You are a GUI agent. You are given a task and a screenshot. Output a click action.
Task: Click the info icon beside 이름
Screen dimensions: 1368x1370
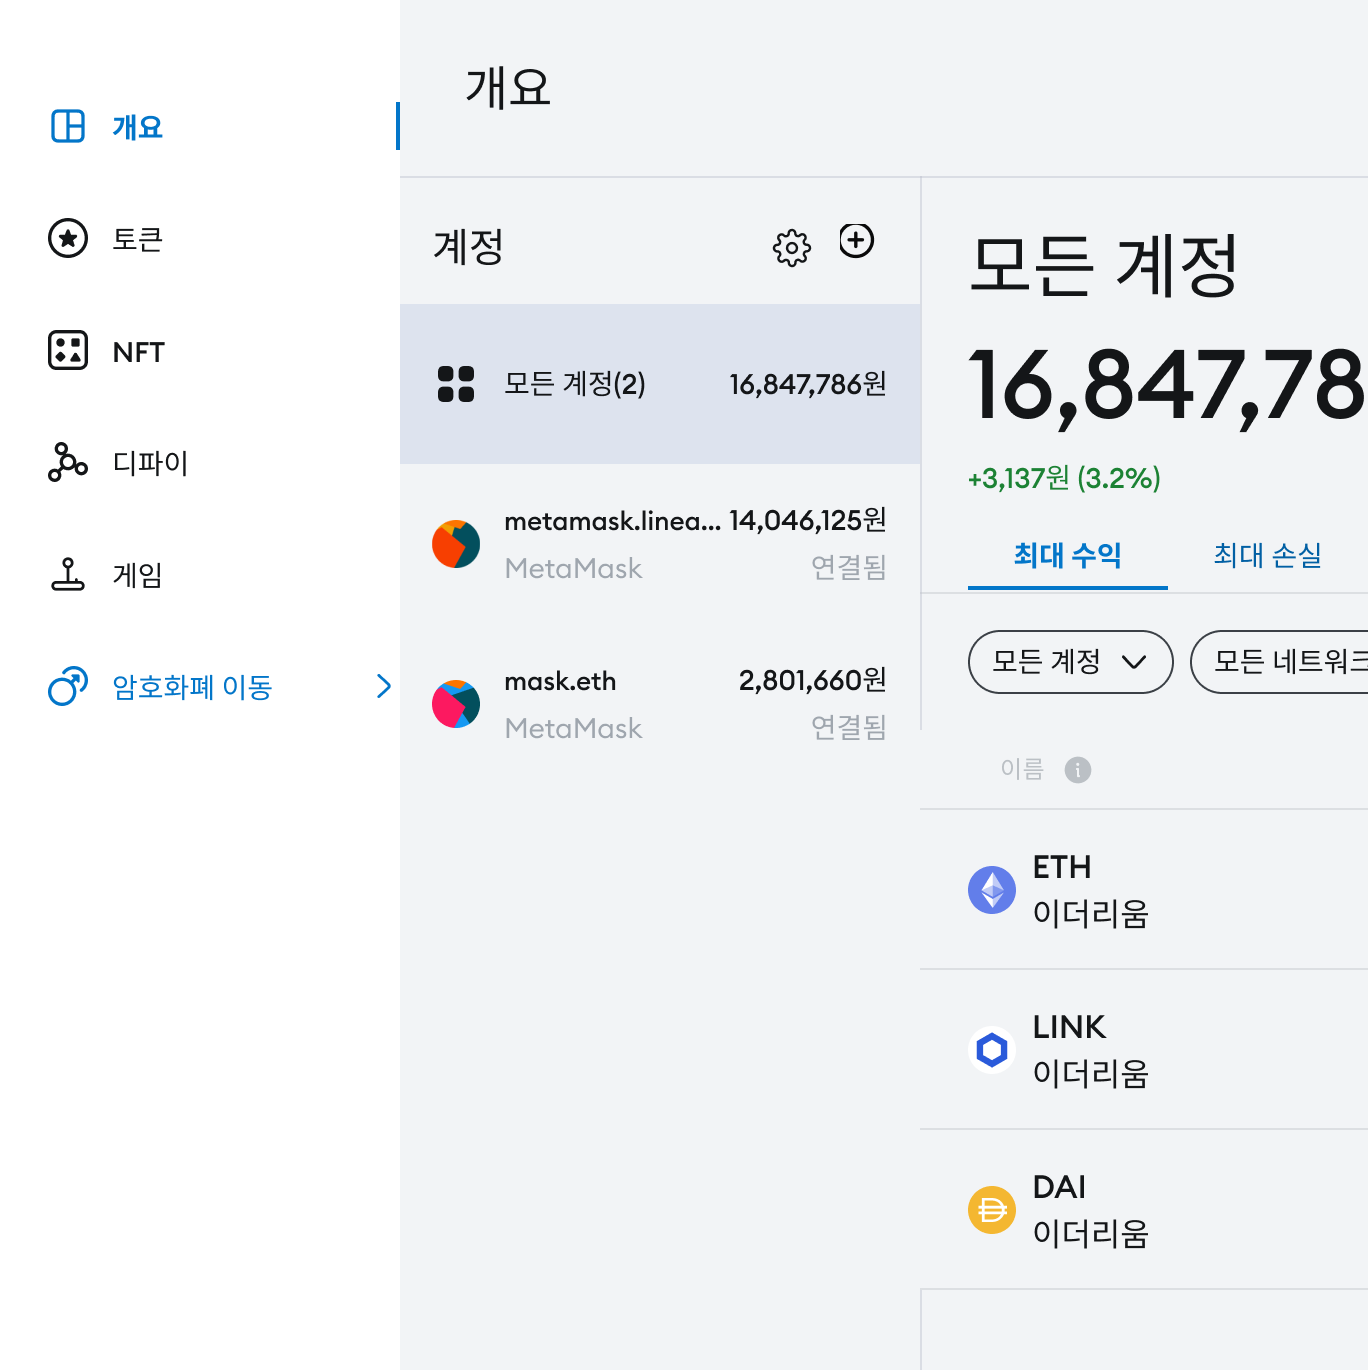click(1078, 769)
